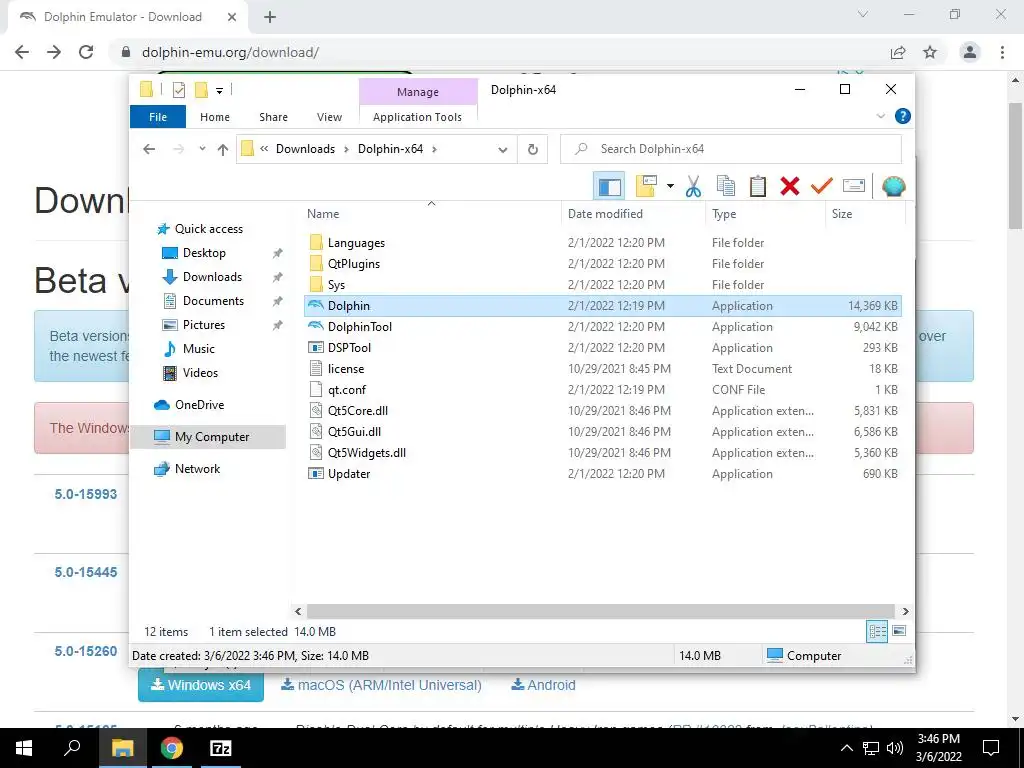This screenshot has width=1024, height=768.
Task: Open OneDrive in navigation pane
Action: (x=199, y=405)
